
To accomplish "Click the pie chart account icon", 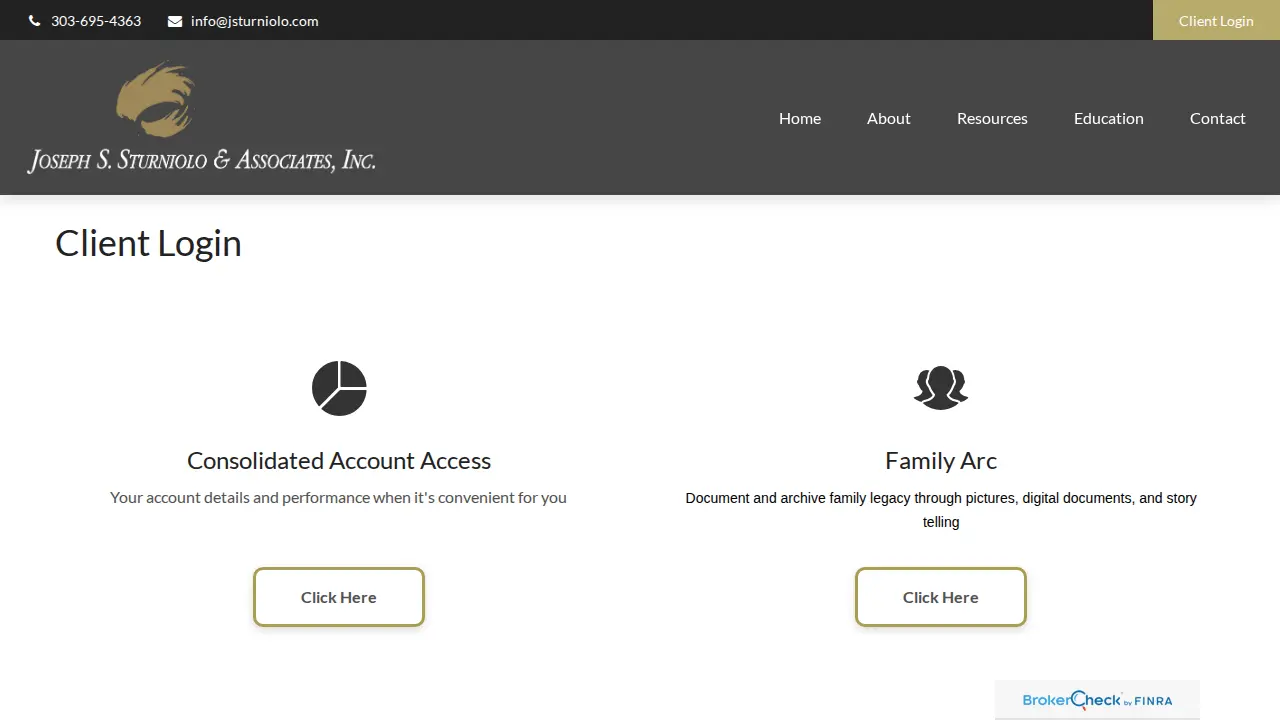I will point(339,388).
